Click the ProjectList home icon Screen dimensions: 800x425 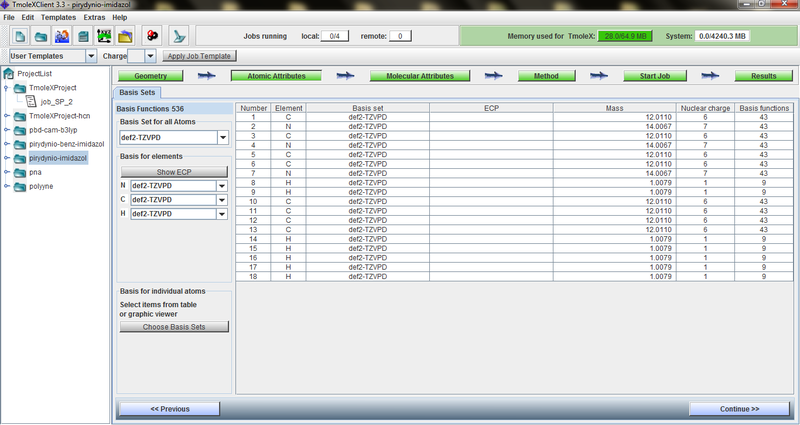9,74
